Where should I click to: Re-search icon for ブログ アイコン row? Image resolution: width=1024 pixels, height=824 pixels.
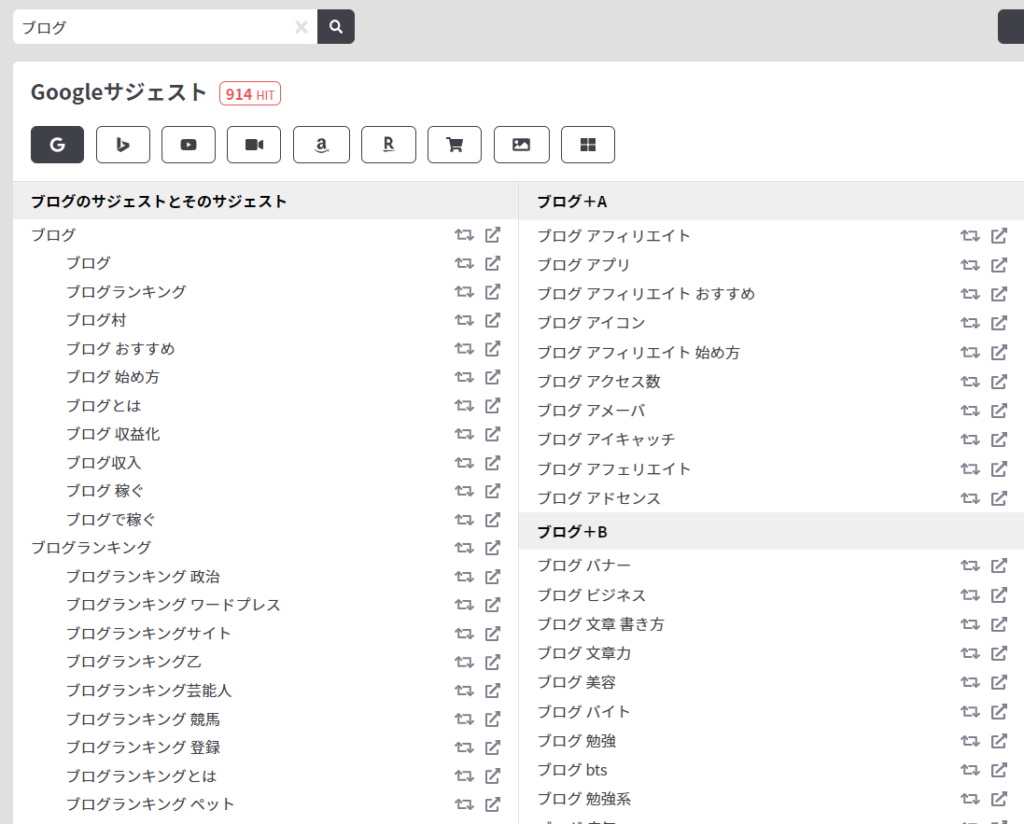point(970,323)
